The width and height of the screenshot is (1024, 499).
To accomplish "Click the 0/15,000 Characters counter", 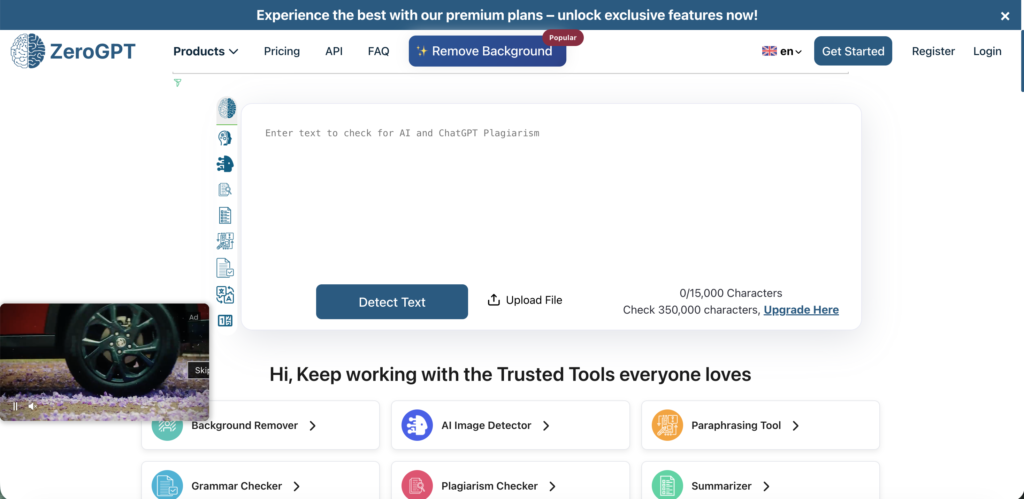I will pyautogui.click(x=731, y=293).
